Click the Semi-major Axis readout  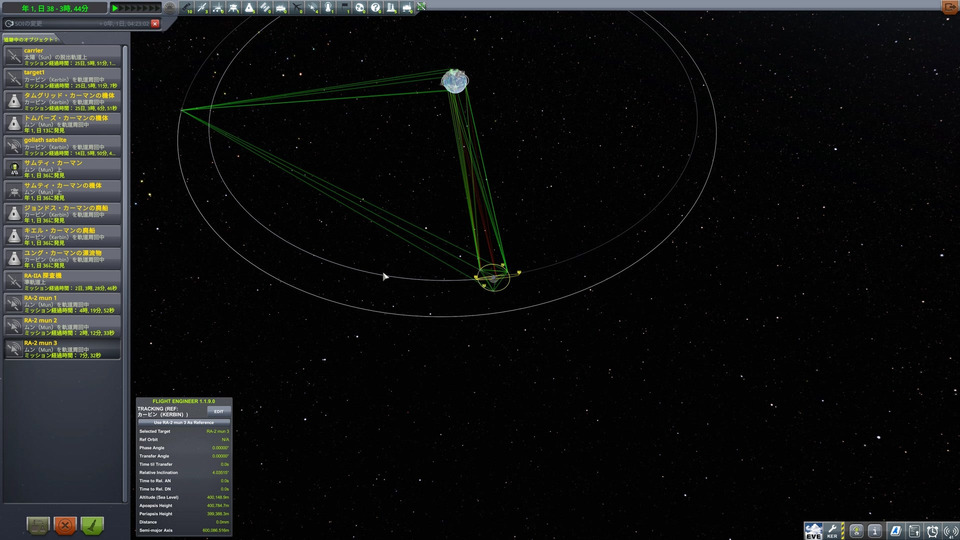(184, 530)
